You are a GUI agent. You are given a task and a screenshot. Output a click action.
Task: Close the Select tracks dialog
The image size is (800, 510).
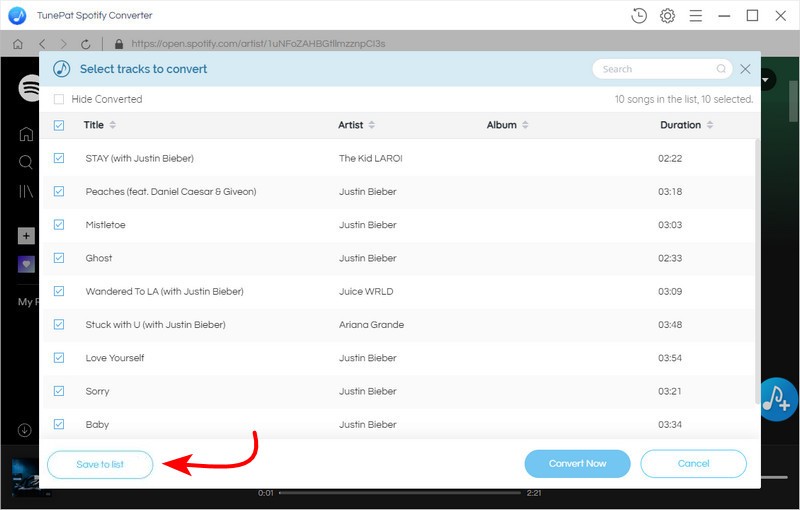[x=745, y=69]
